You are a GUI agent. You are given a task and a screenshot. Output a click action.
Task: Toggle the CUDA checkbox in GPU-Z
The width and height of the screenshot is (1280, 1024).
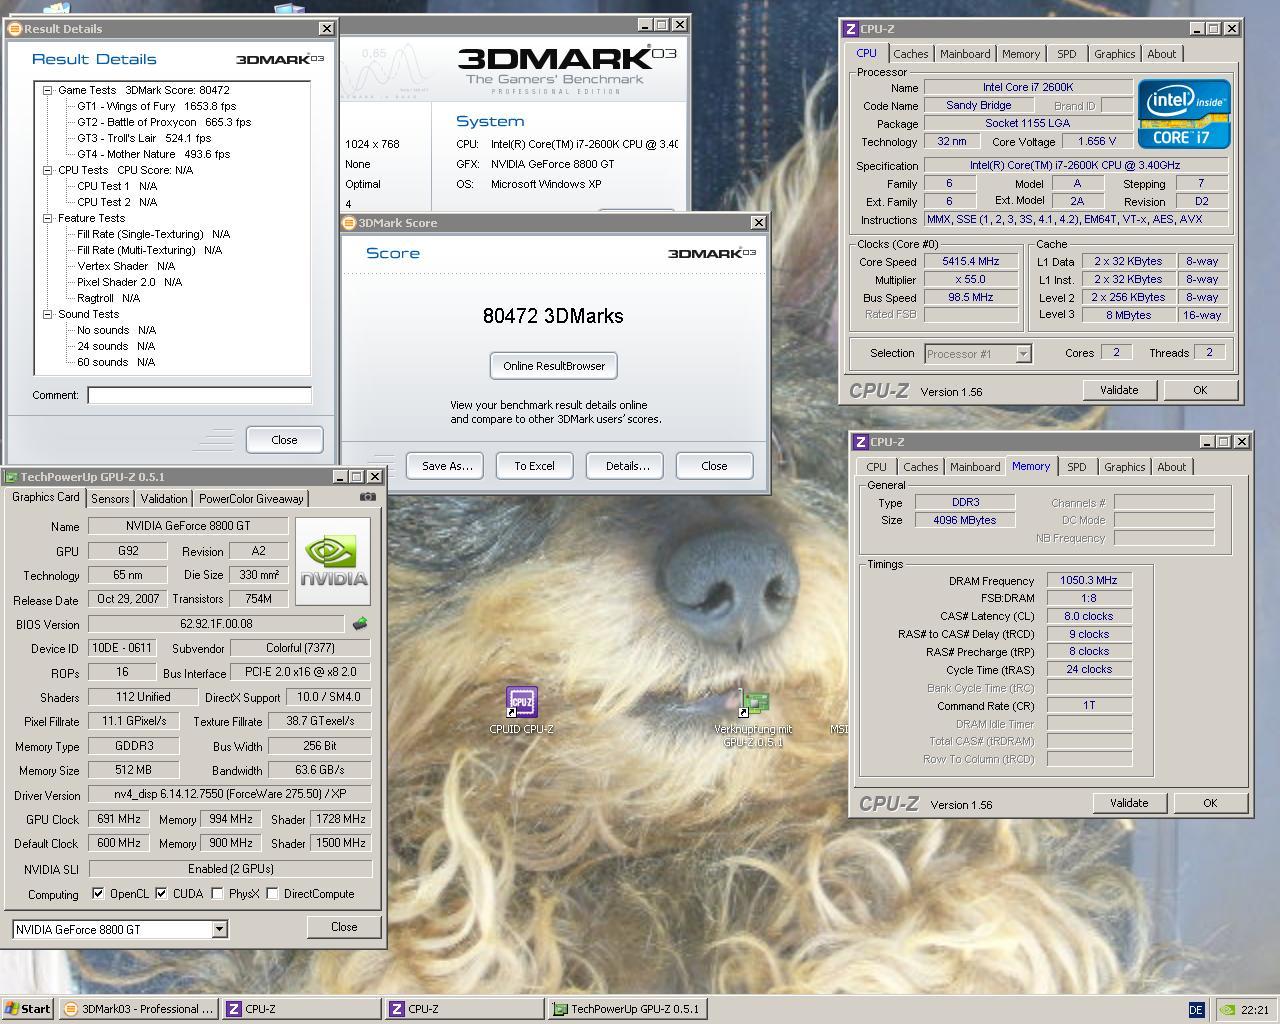161,893
